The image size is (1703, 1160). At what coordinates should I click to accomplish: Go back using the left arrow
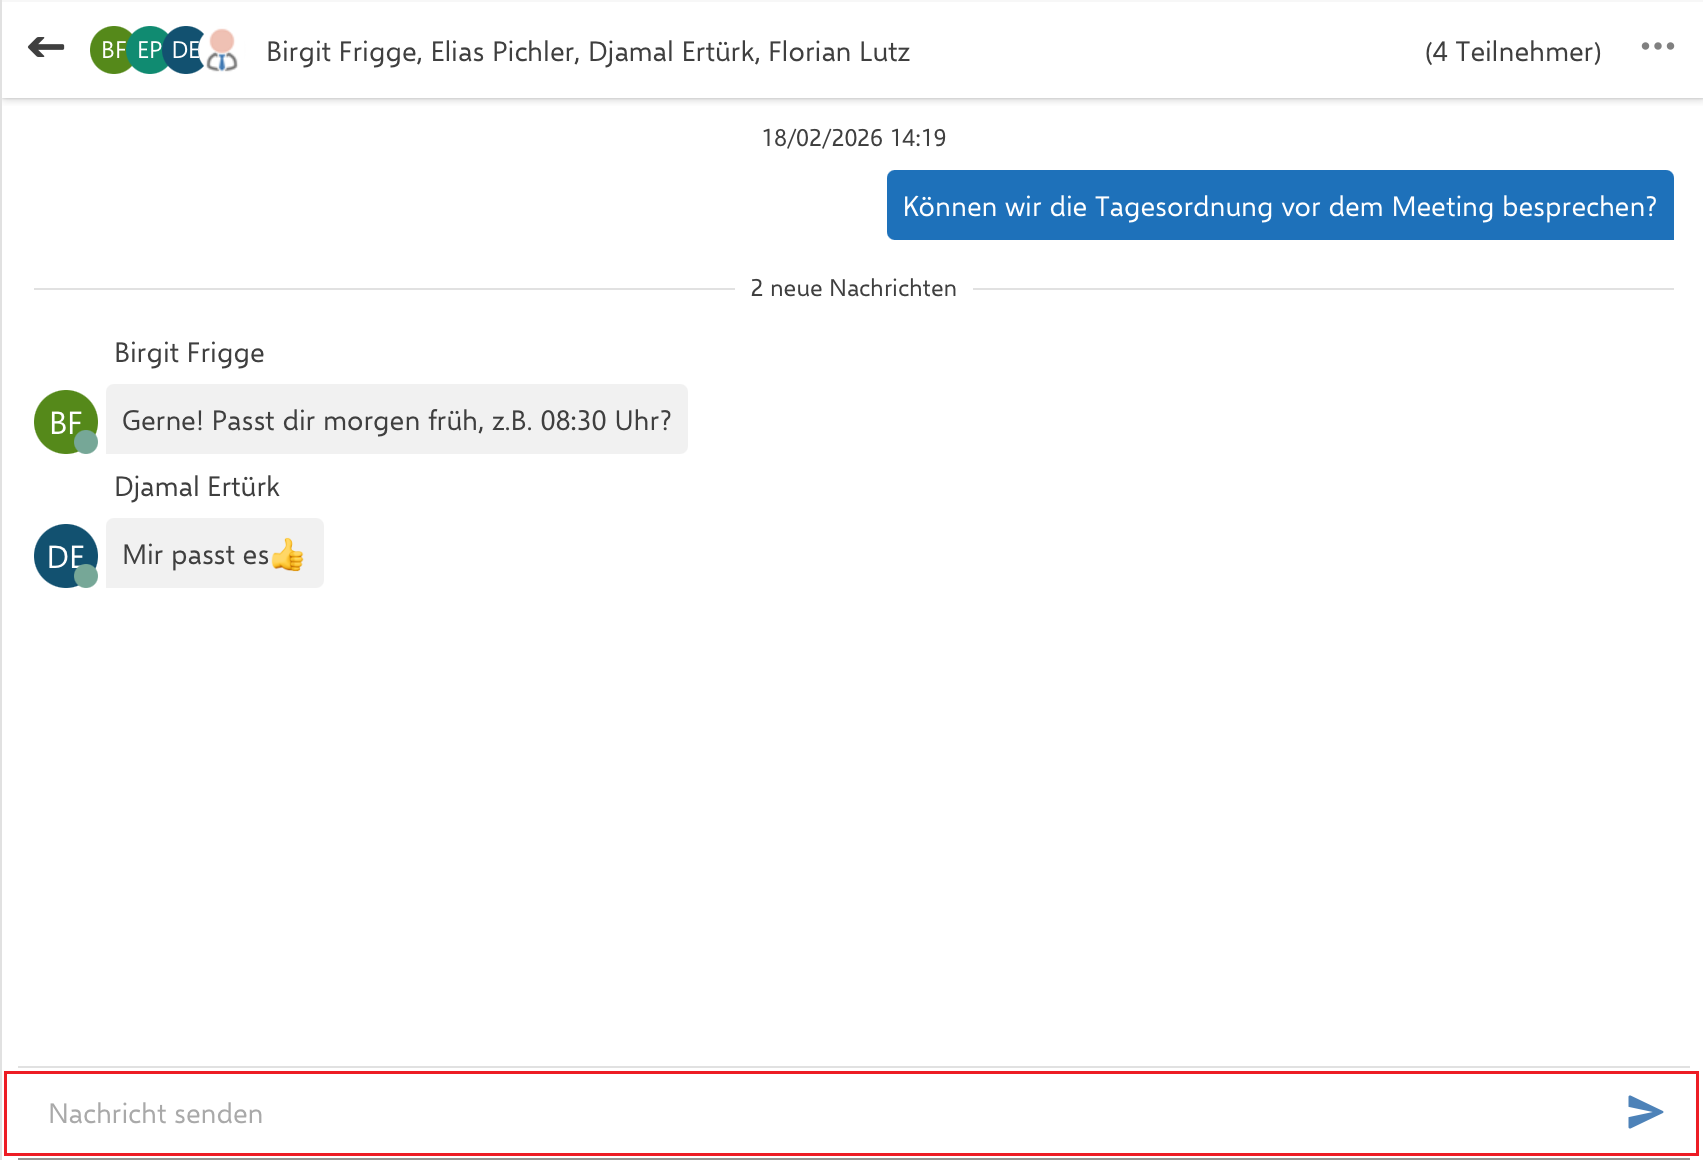click(46, 47)
